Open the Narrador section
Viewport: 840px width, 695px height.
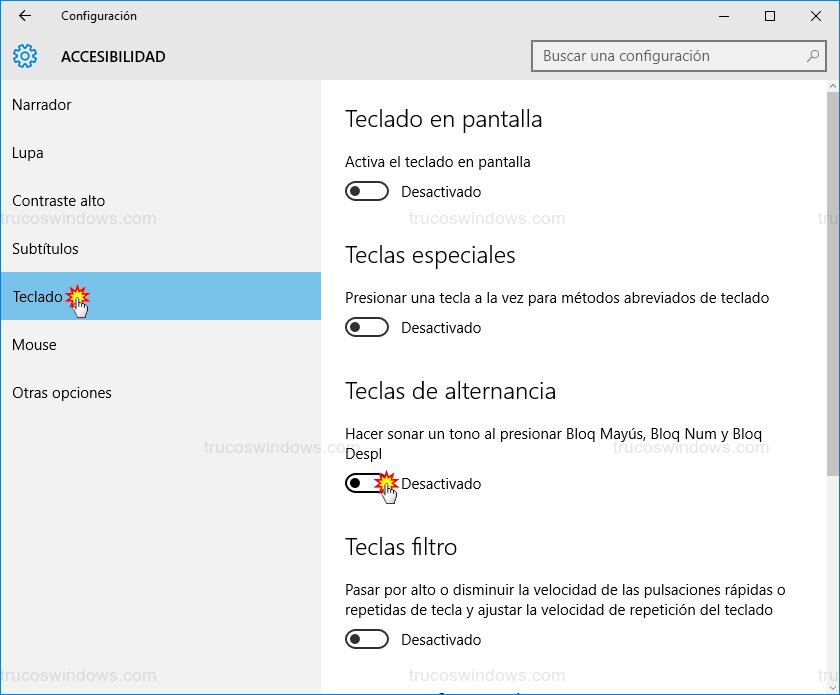tap(42, 105)
